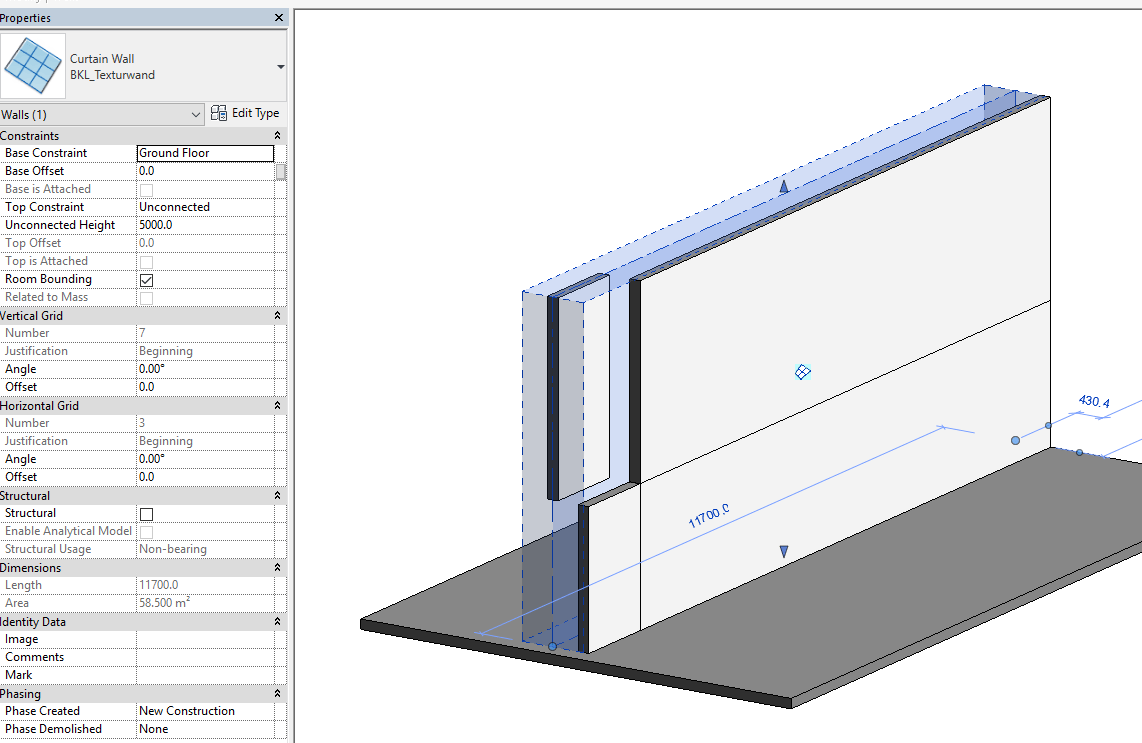This screenshot has width=1142, height=743.
Task: Click the Top Constraint Unconnected value
Action: coord(205,207)
